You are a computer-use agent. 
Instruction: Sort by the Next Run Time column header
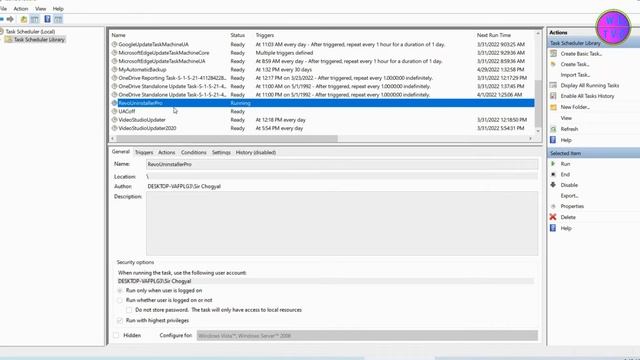(x=493, y=35)
